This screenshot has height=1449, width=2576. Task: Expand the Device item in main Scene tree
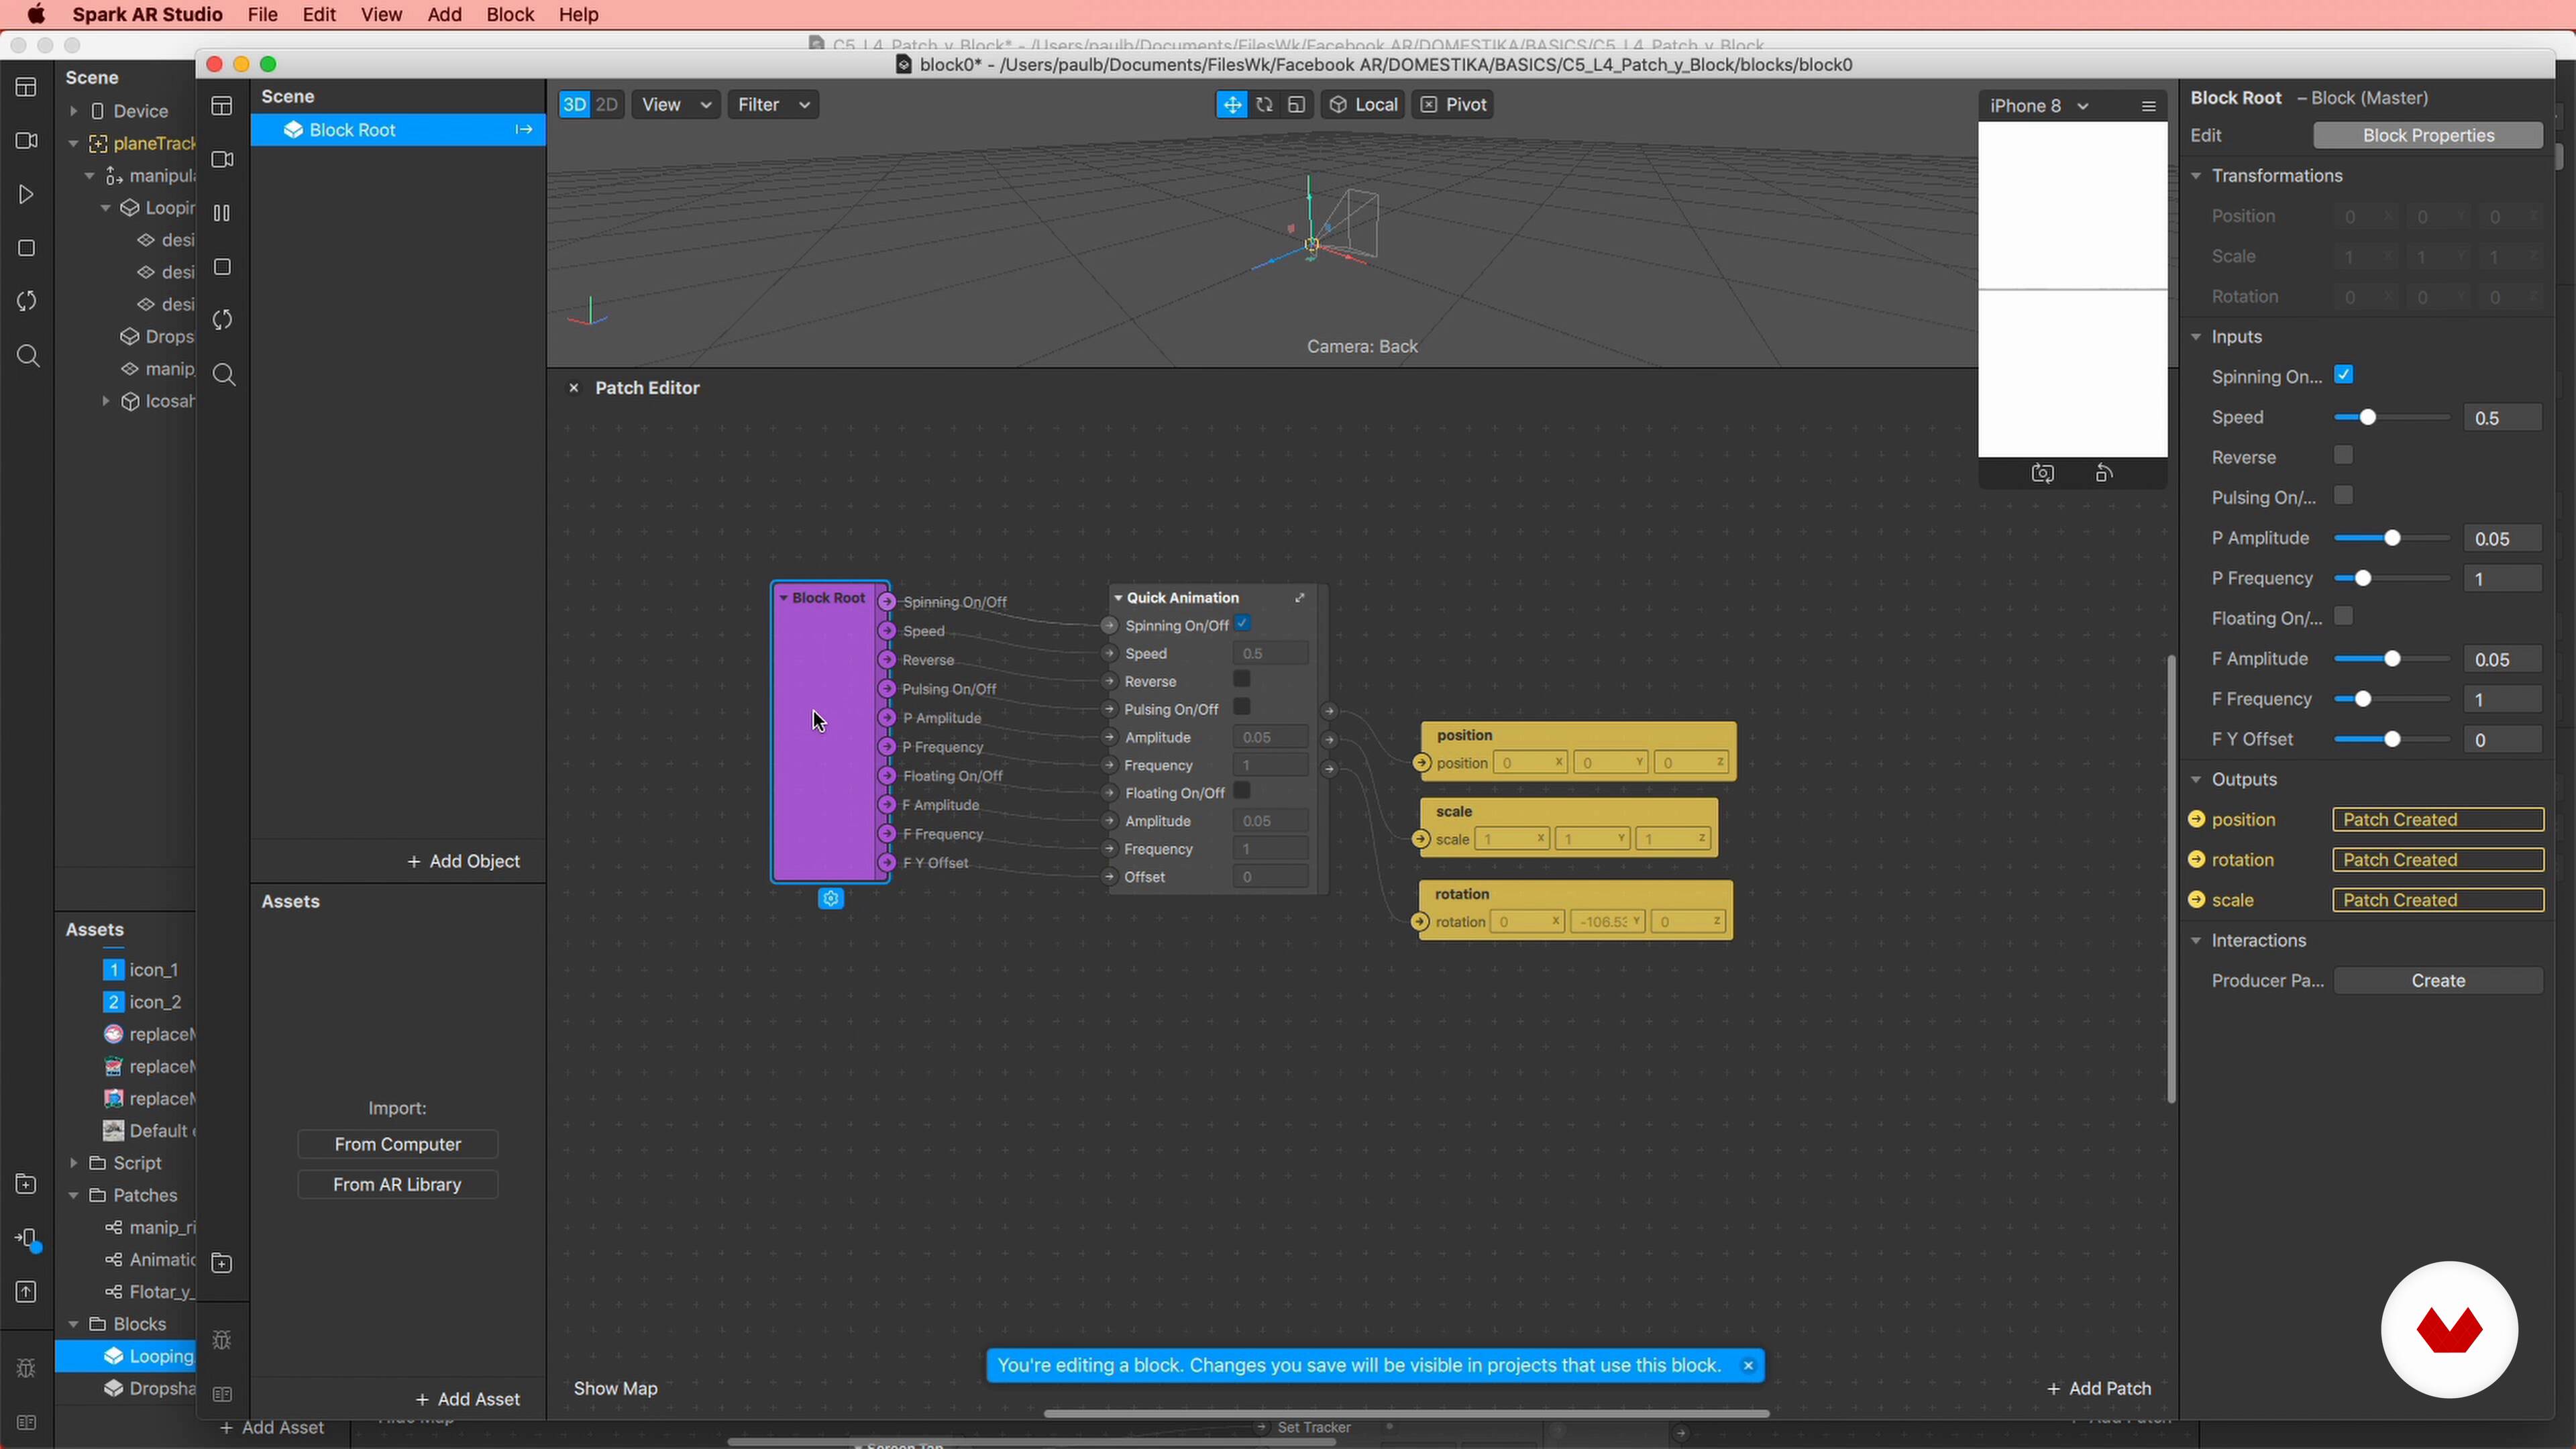73,111
